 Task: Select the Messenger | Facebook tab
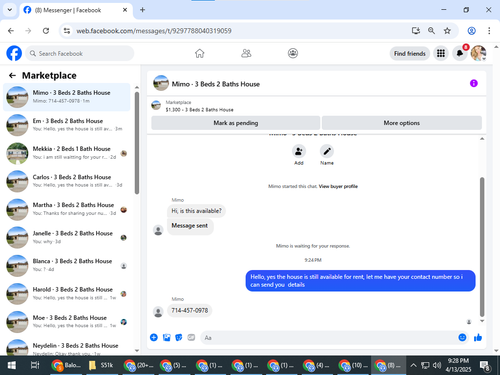point(76,10)
